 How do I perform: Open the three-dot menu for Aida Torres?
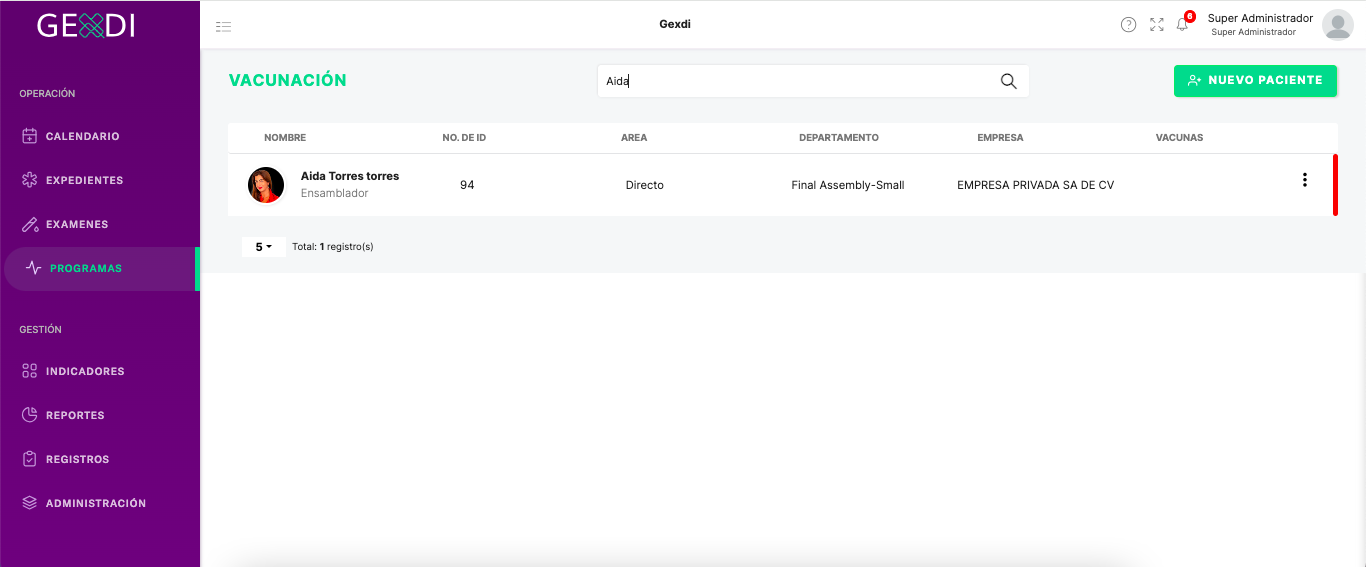coord(1304,180)
